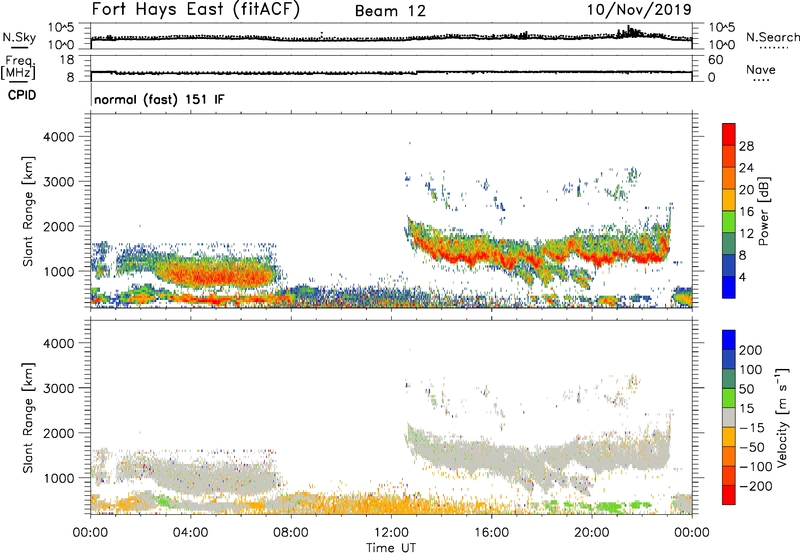
Task: Click the '2000' tick in the power panel
Action: pyautogui.click(x=59, y=226)
